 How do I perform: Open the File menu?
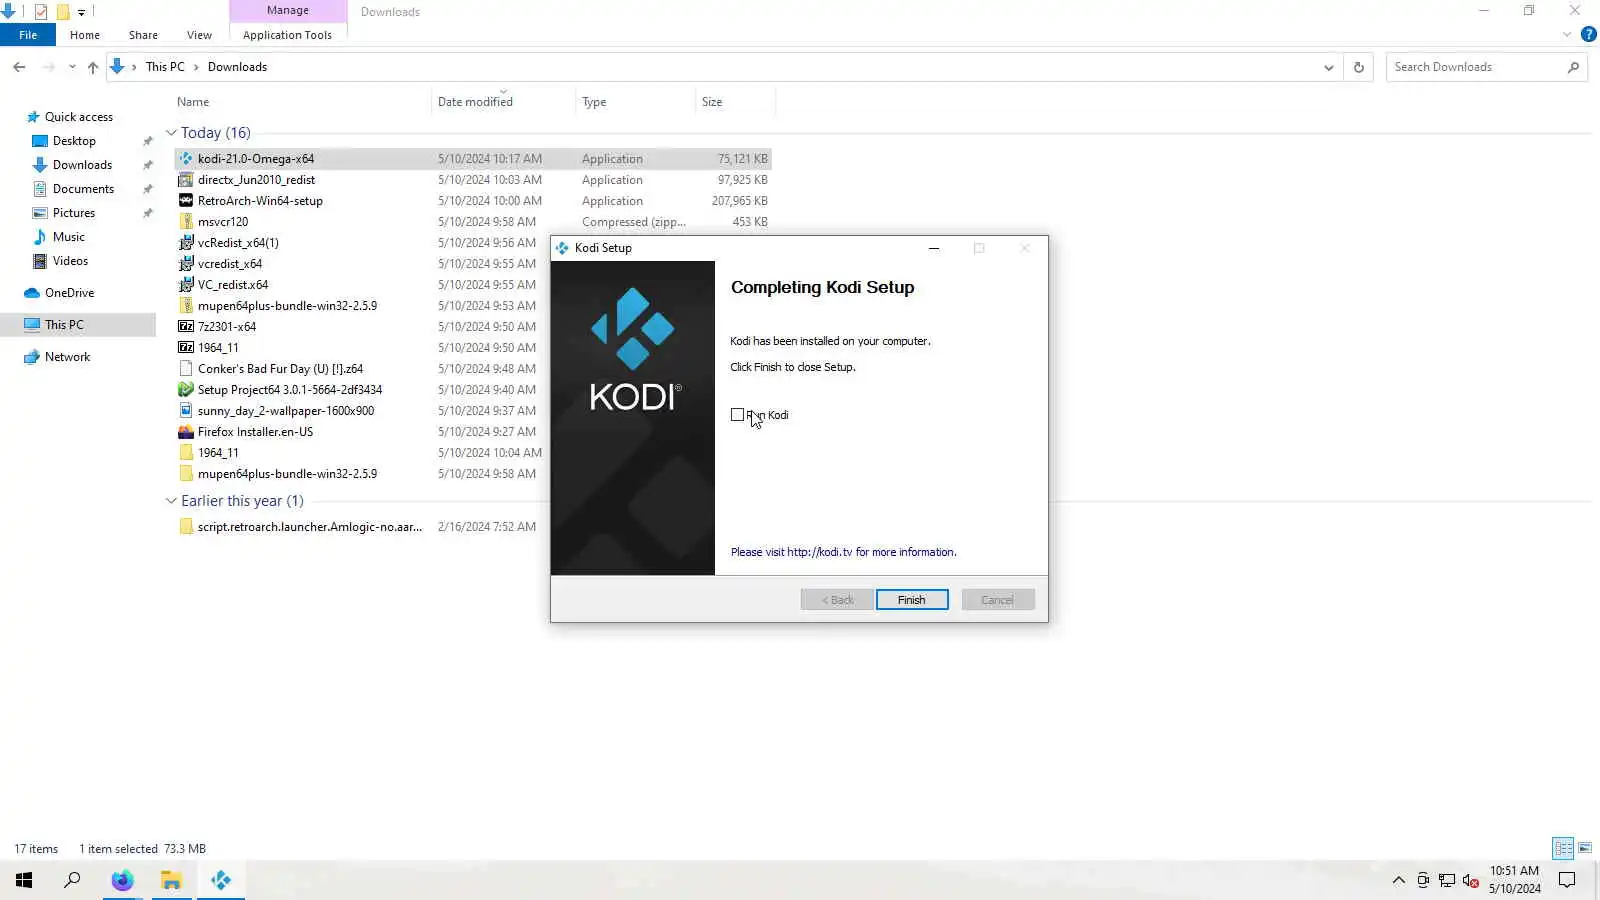(x=28, y=35)
